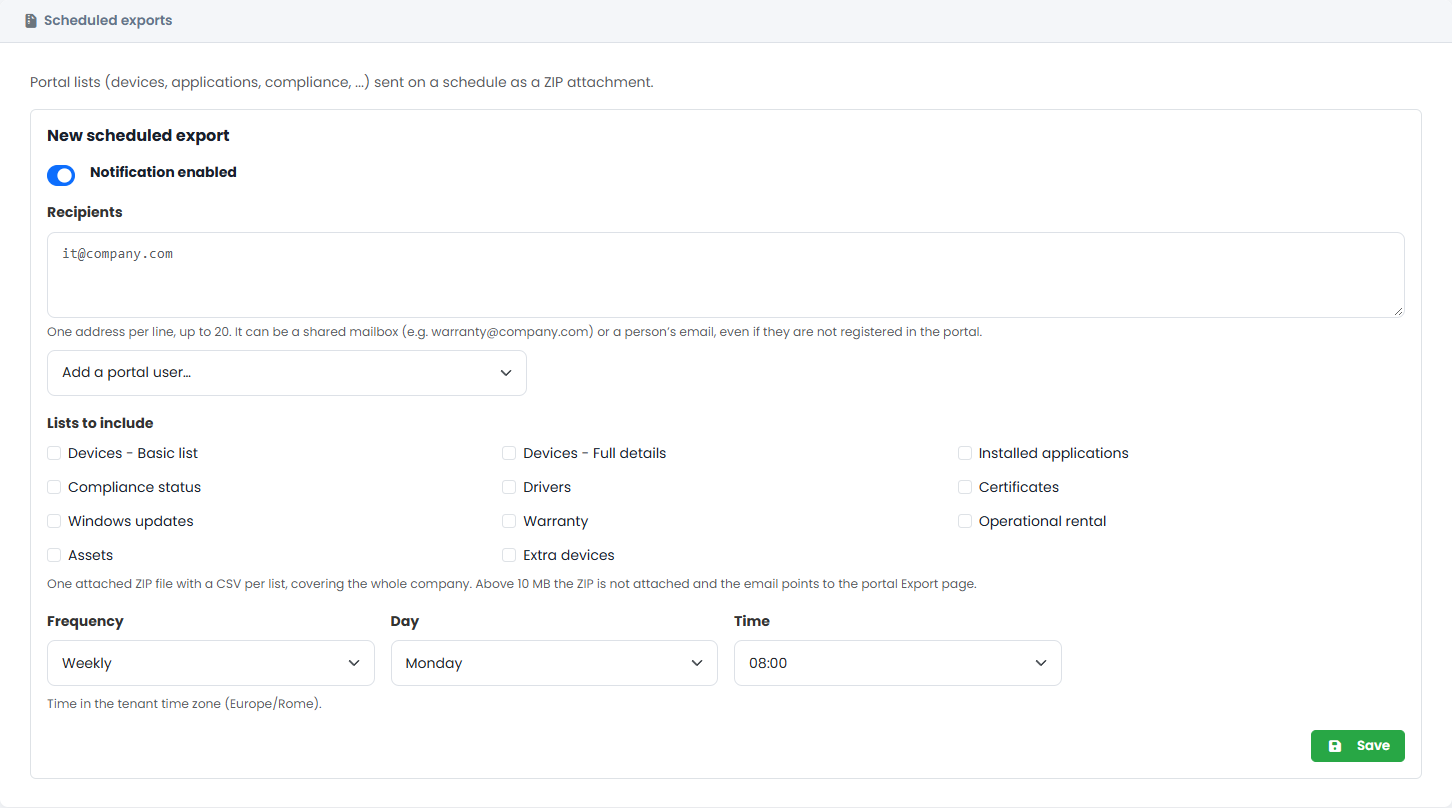Select the Compliance status checkbox

tap(54, 487)
